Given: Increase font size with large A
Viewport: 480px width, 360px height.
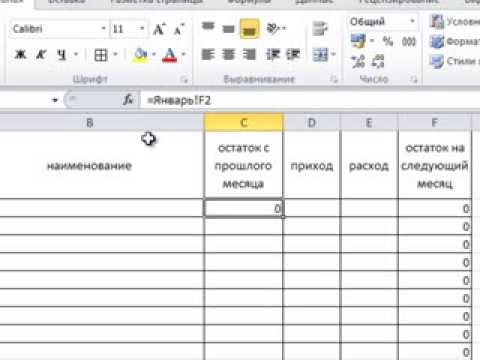Looking at the screenshot, I should tap(159, 29).
